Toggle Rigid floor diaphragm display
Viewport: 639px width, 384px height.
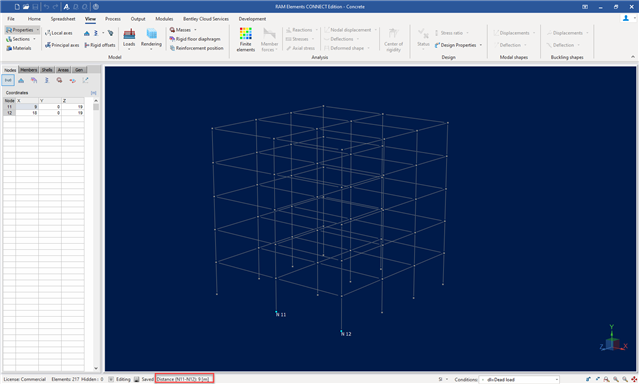pos(195,39)
